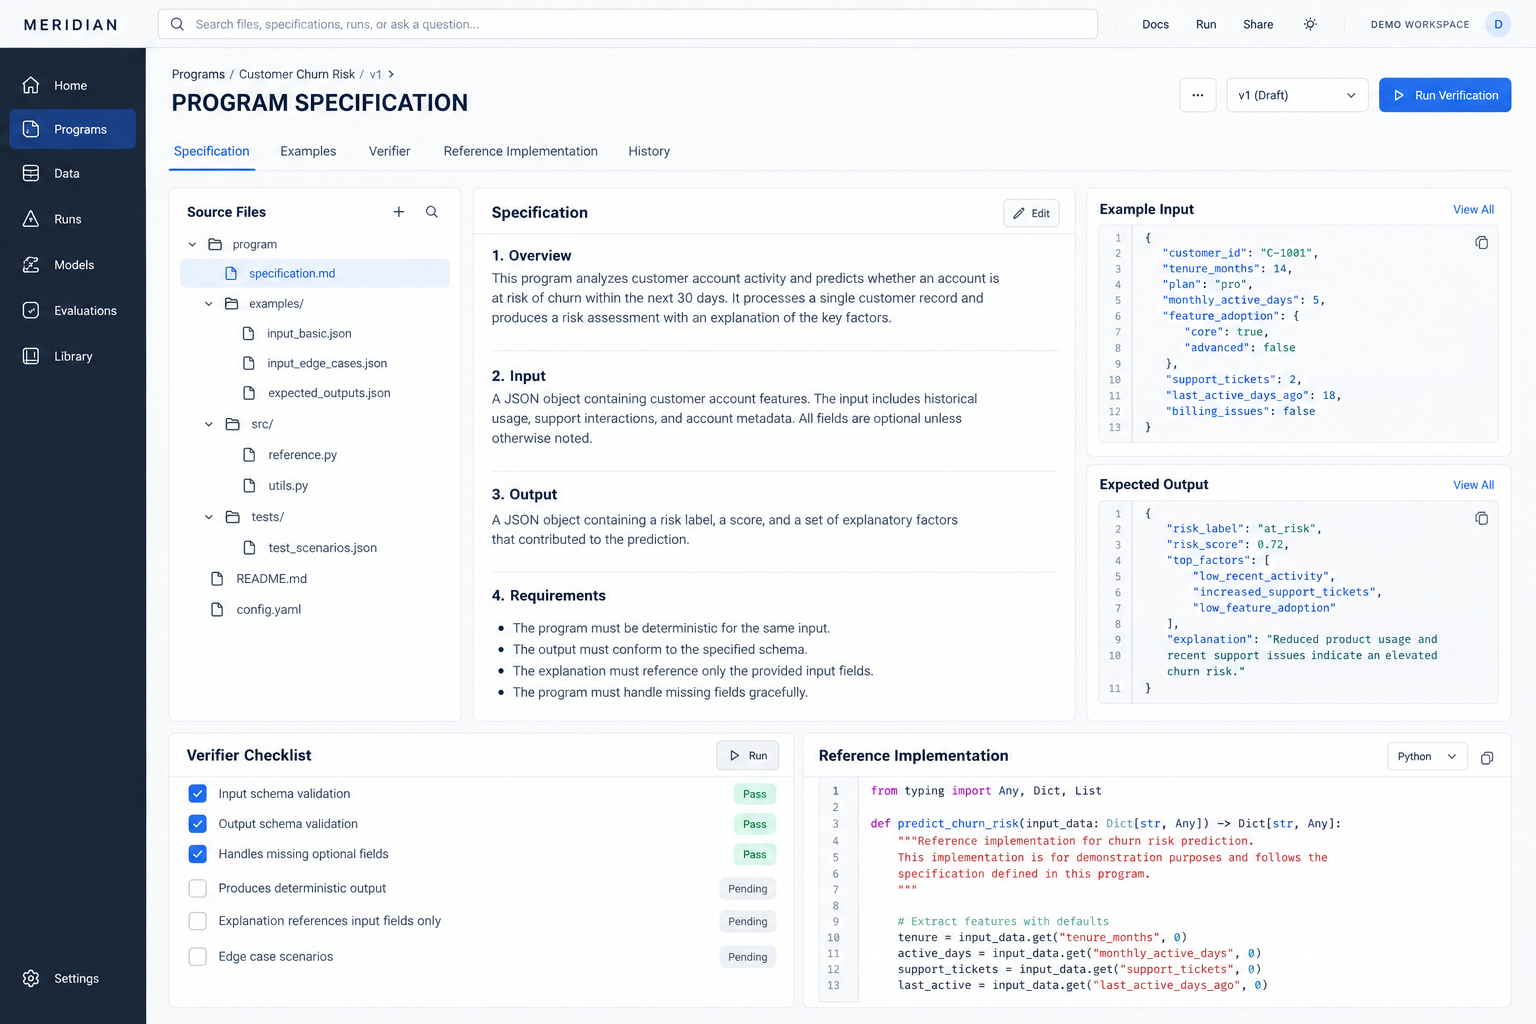The width and height of the screenshot is (1536, 1024).
Task: Toggle the light/dark theme icon
Action: pos(1310,24)
